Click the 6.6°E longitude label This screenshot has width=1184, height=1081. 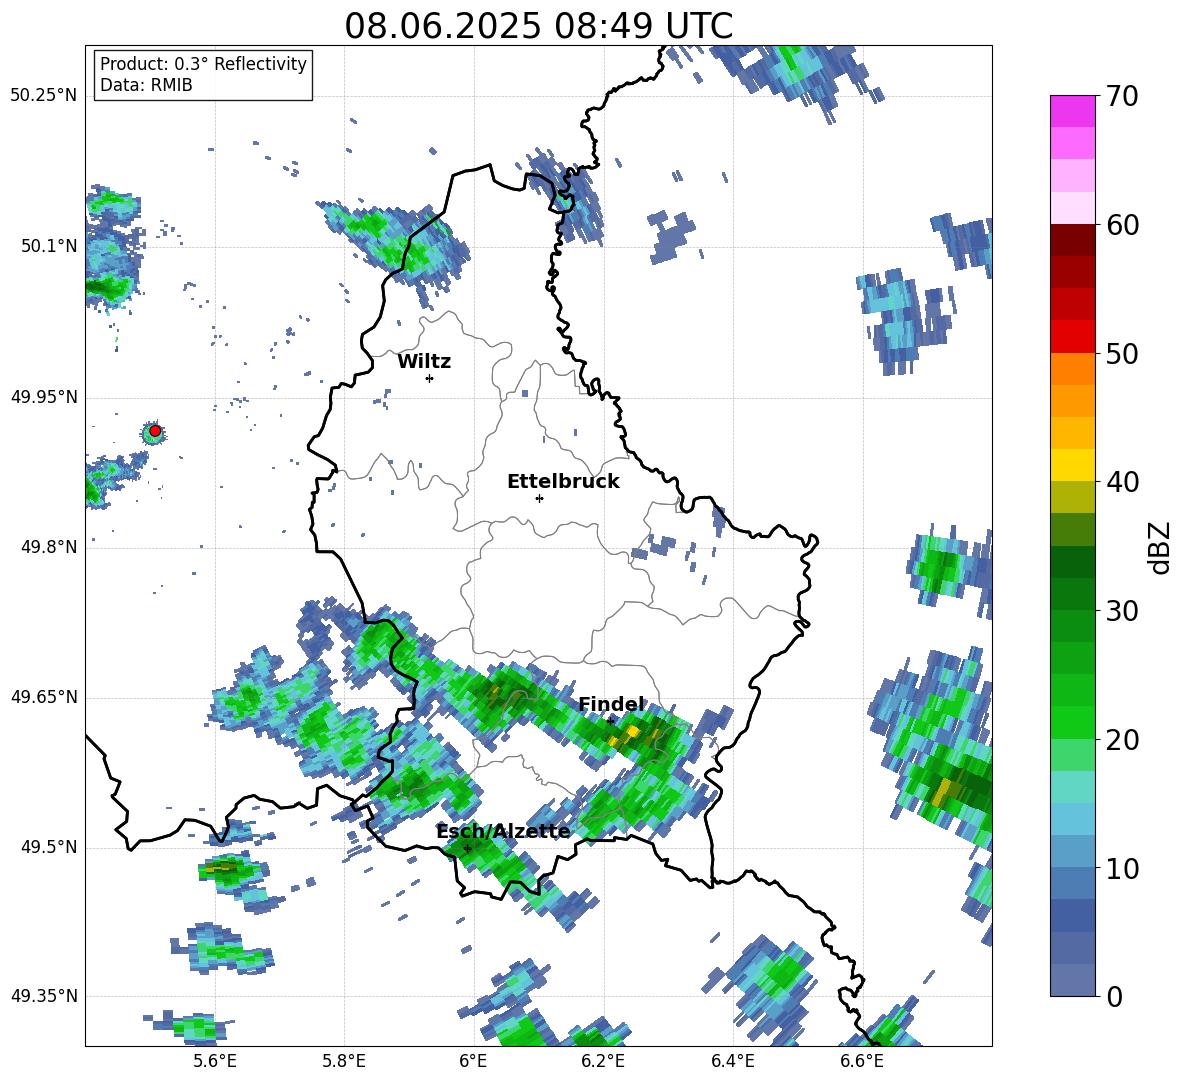coord(862,1061)
